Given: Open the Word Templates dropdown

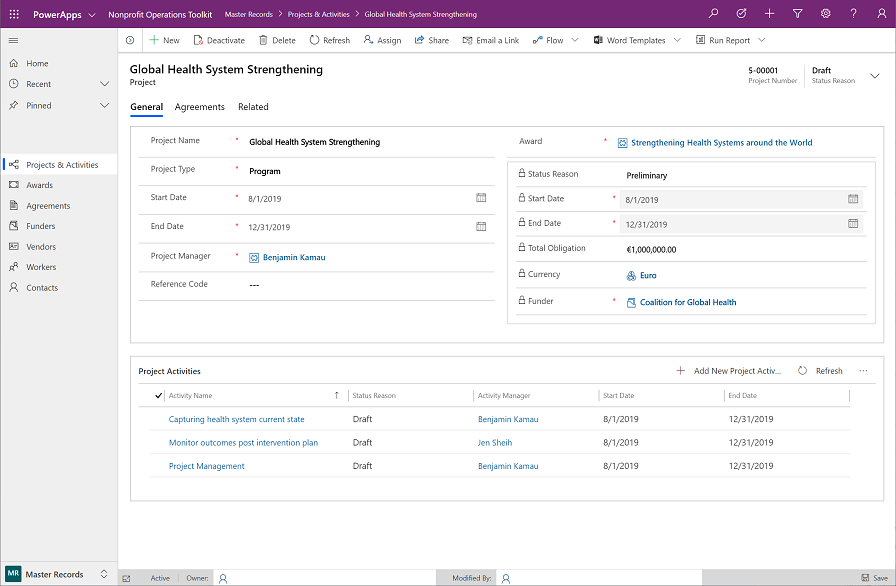Looking at the screenshot, I should [677, 40].
